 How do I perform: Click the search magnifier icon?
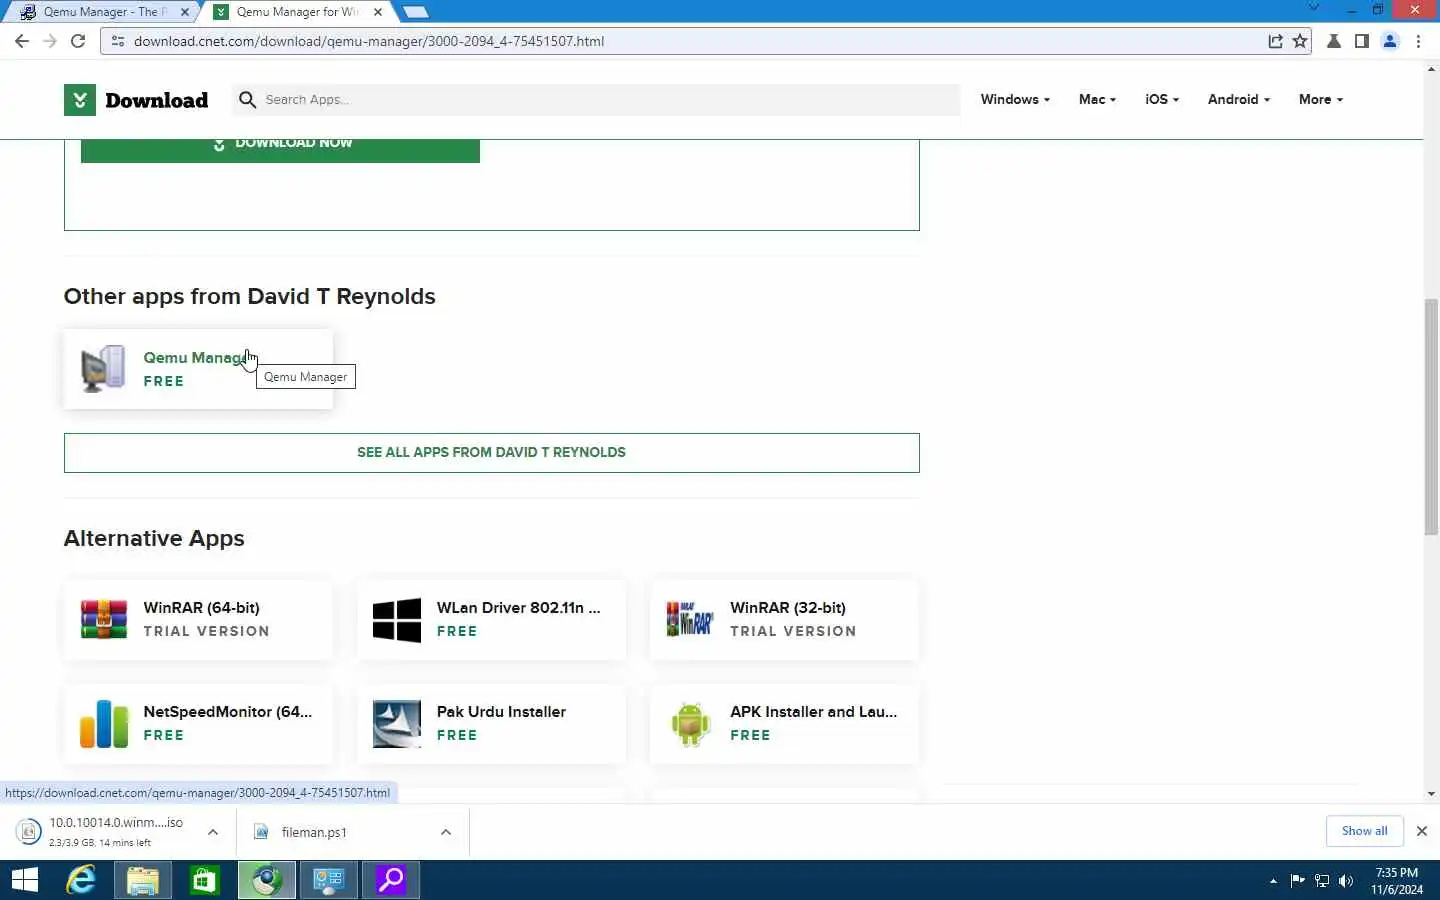point(248,99)
